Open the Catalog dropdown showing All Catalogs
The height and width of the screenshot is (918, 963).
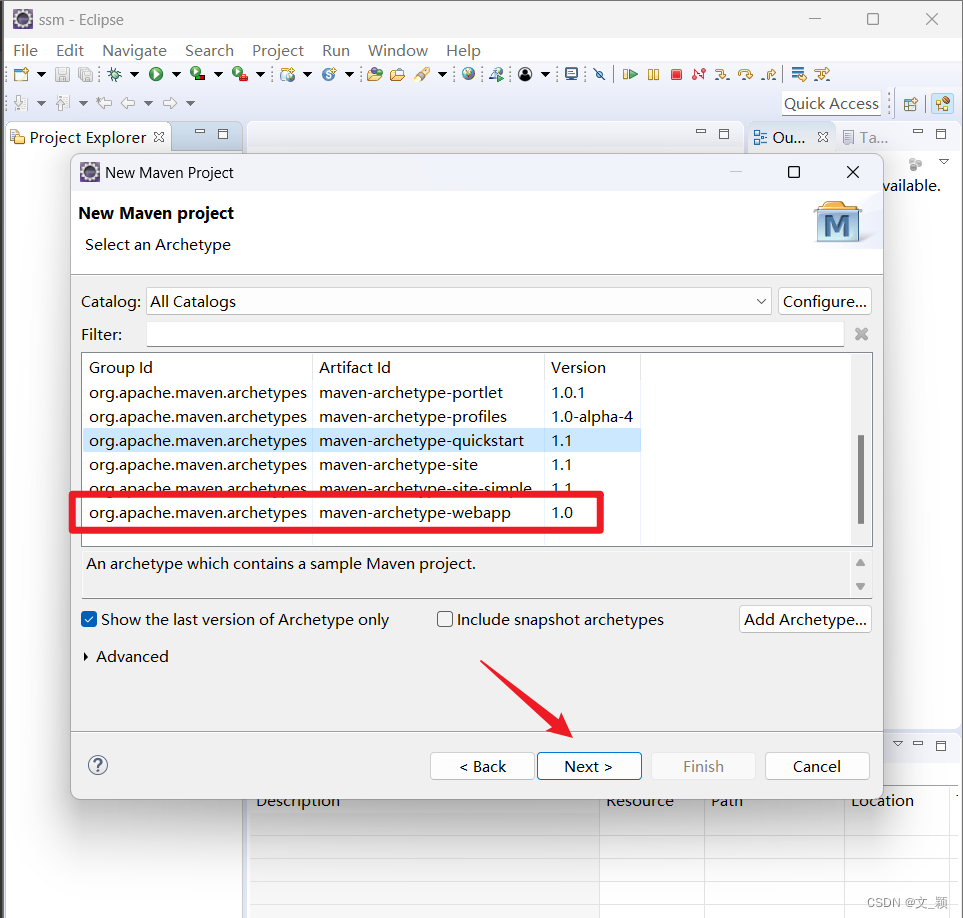click(x=763, y=301)
